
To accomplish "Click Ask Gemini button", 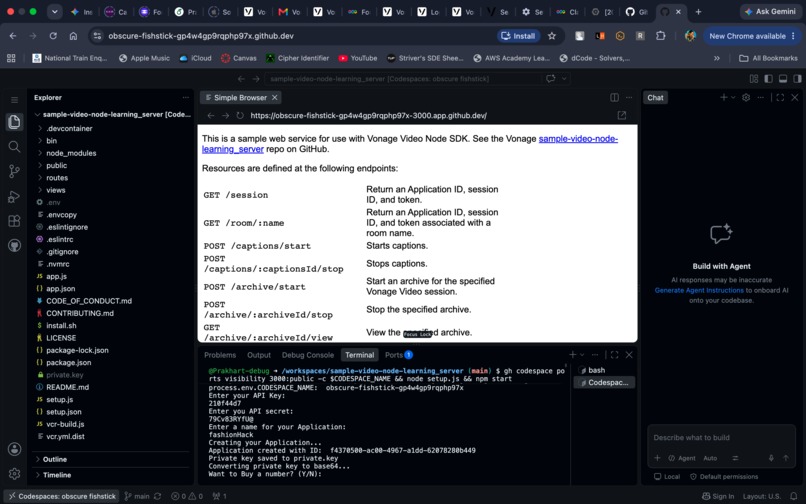I will click(770, 11).
